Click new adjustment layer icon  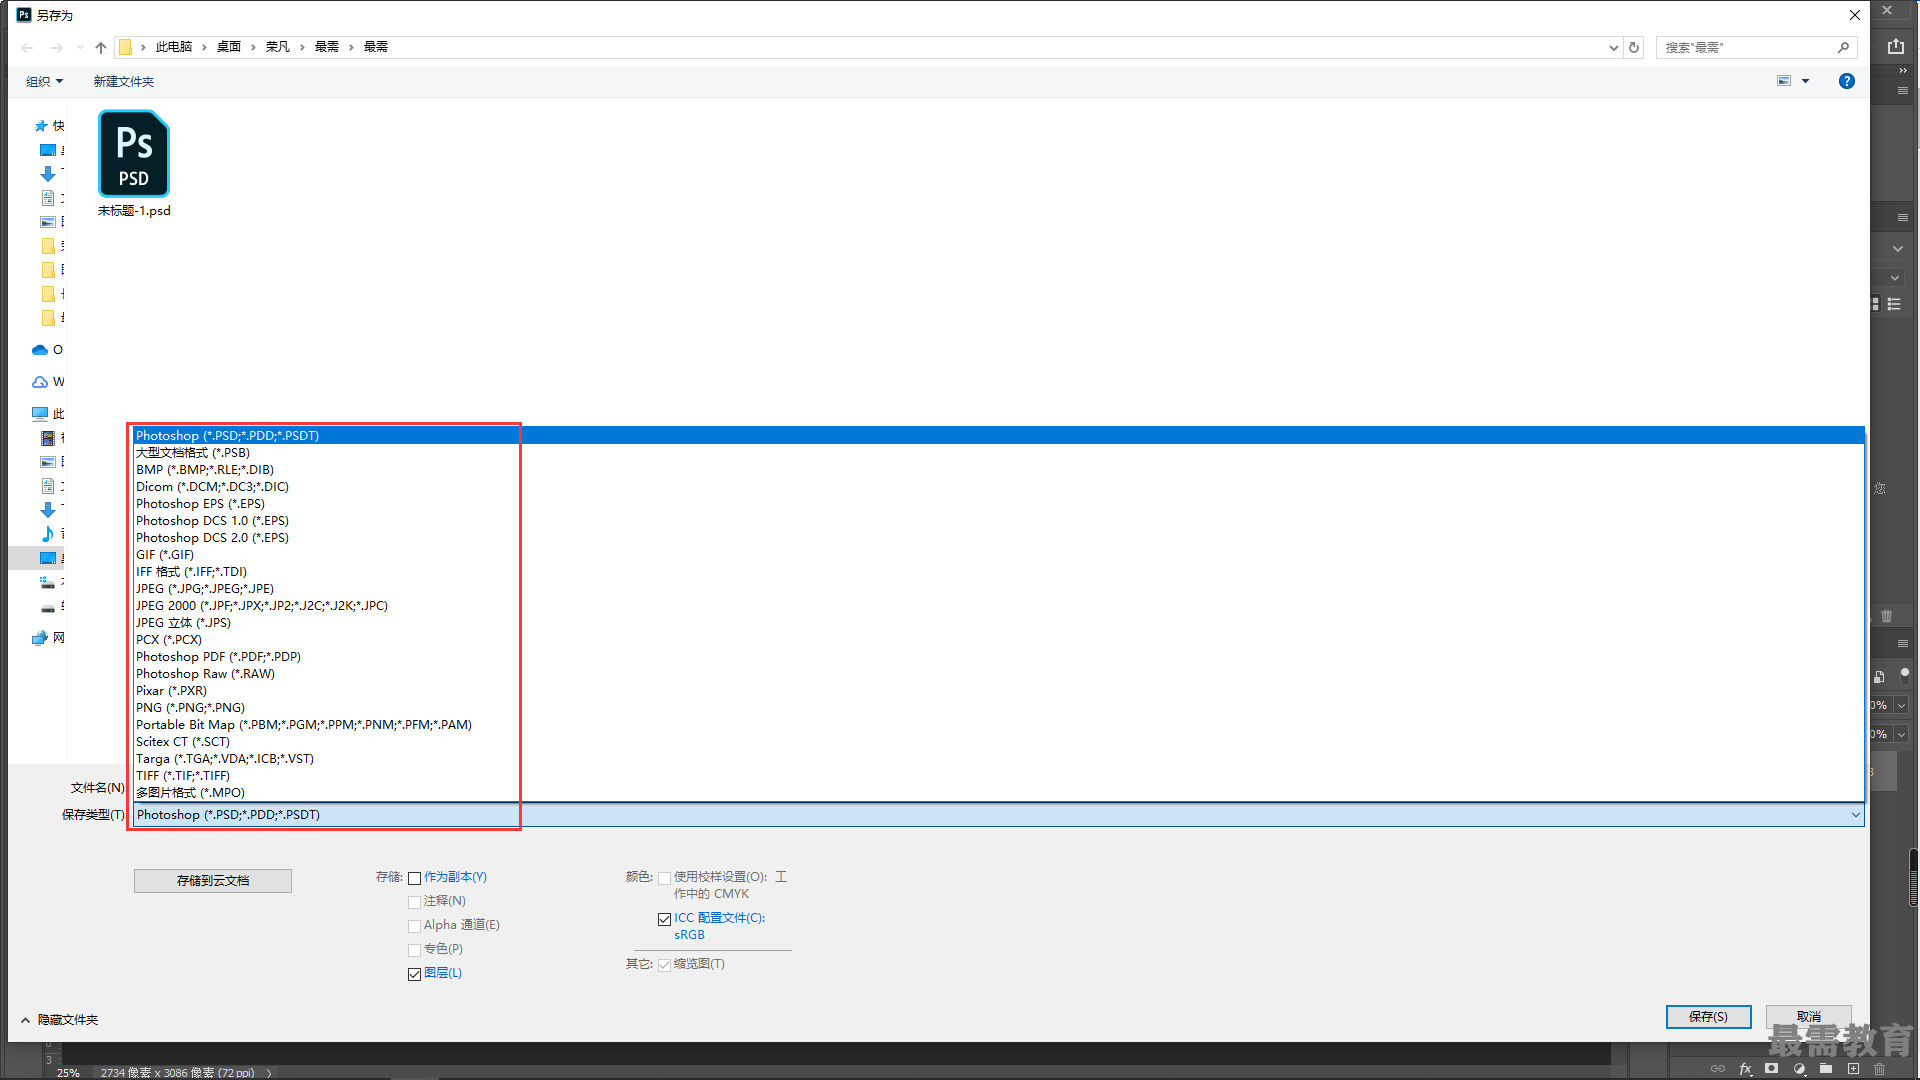point(1799,1068)
